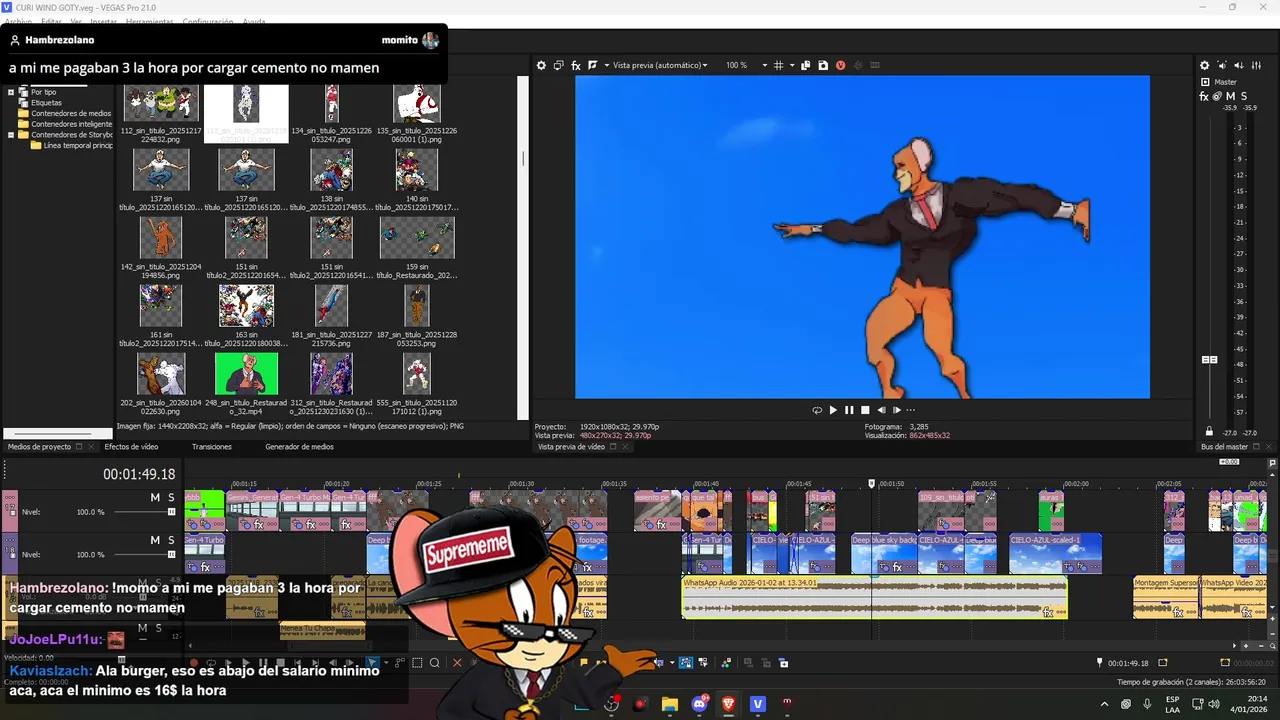
Task: Click the red V circular icon in preview toolbar
Action: coord(840,65)
